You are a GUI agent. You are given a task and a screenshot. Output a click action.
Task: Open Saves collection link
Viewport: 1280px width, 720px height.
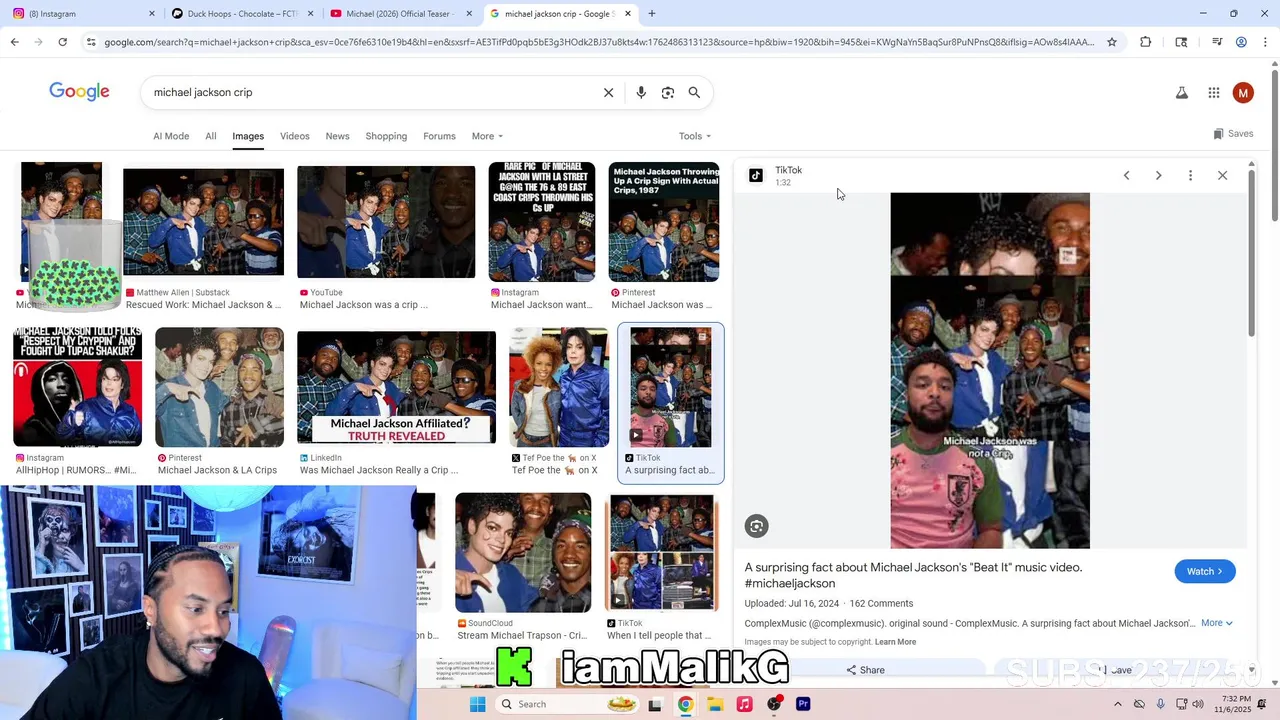click(x=1233, y=134)
